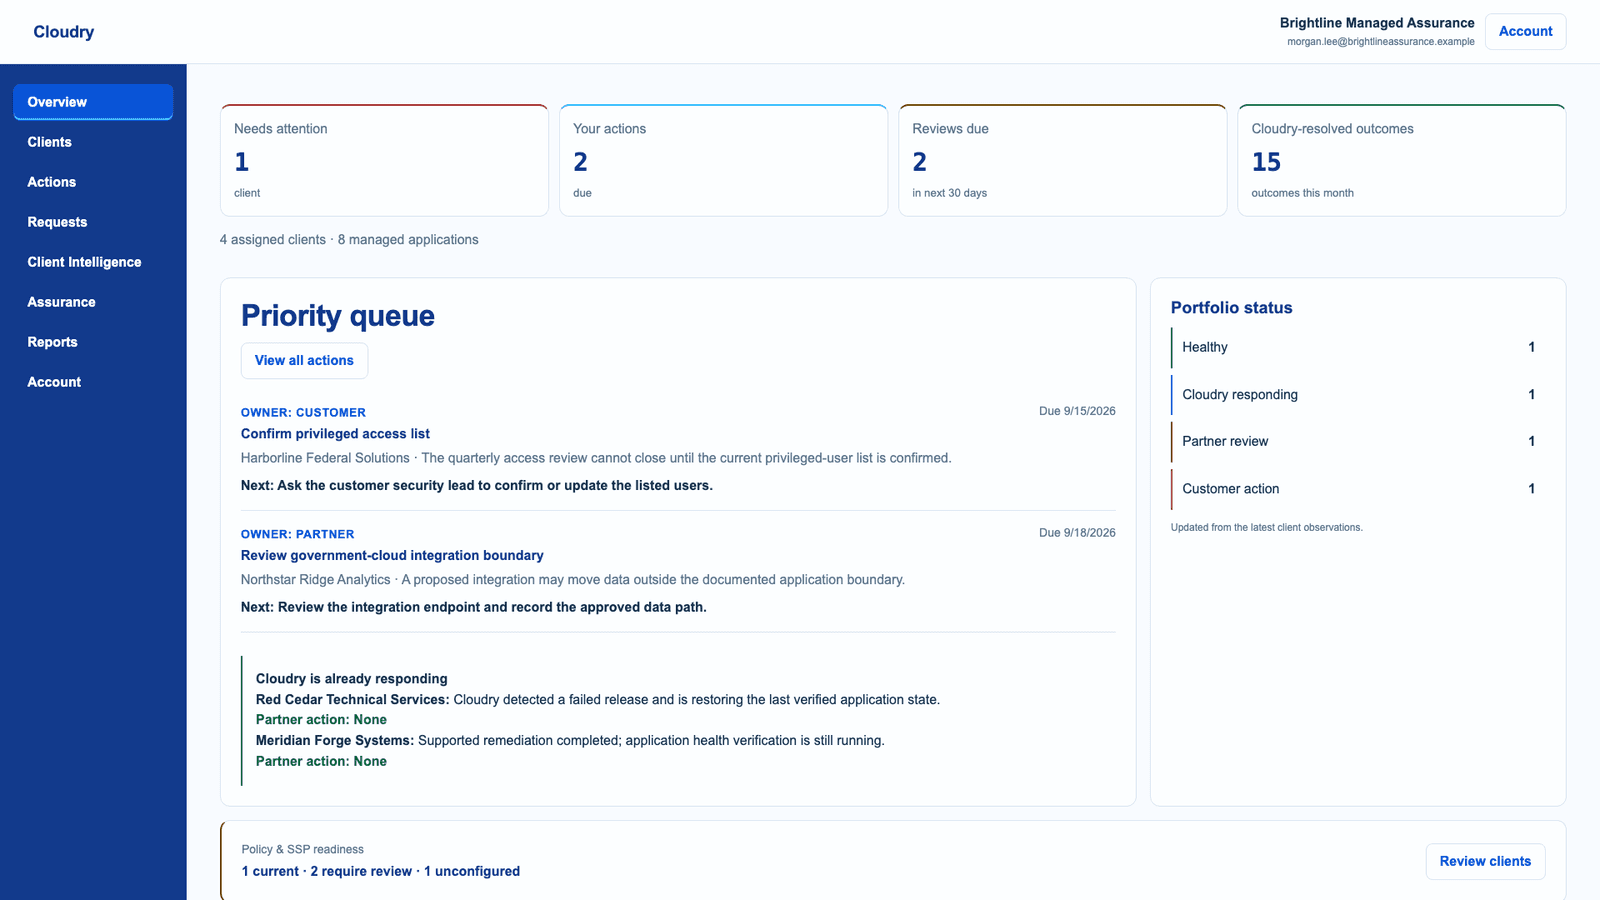
Task: Click the Due 9/18/2026 date
Action: pyautogui.click(x=1077, y=533)
